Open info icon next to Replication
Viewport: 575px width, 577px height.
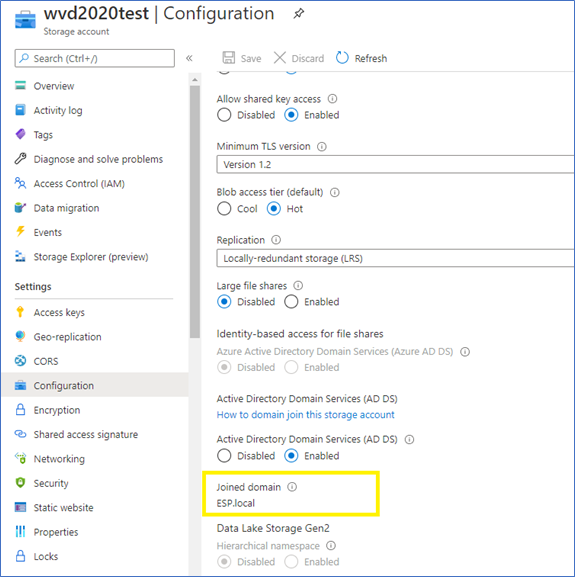tap(276, 240)
